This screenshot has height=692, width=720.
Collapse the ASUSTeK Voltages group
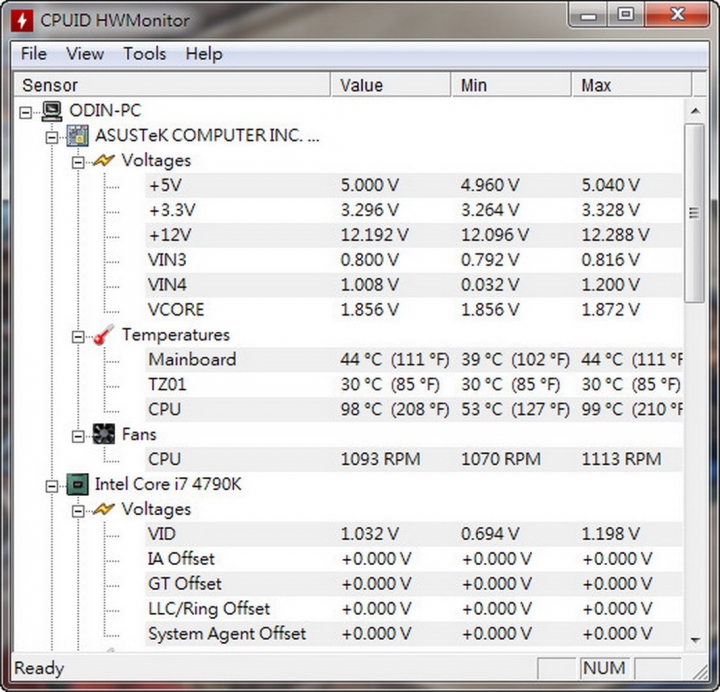pyautogui.click(x=78, y=162)
